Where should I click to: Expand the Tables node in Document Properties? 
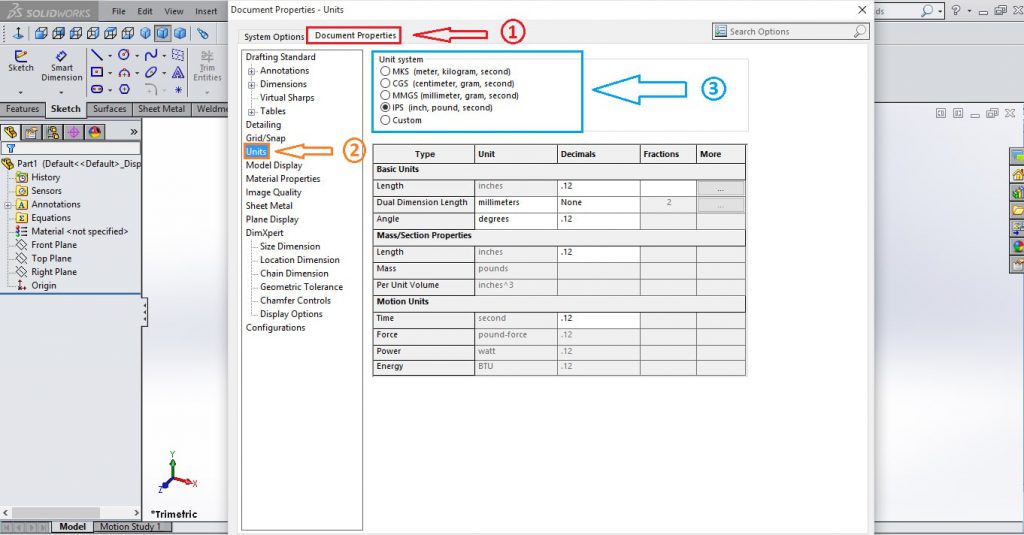point(251,112)
